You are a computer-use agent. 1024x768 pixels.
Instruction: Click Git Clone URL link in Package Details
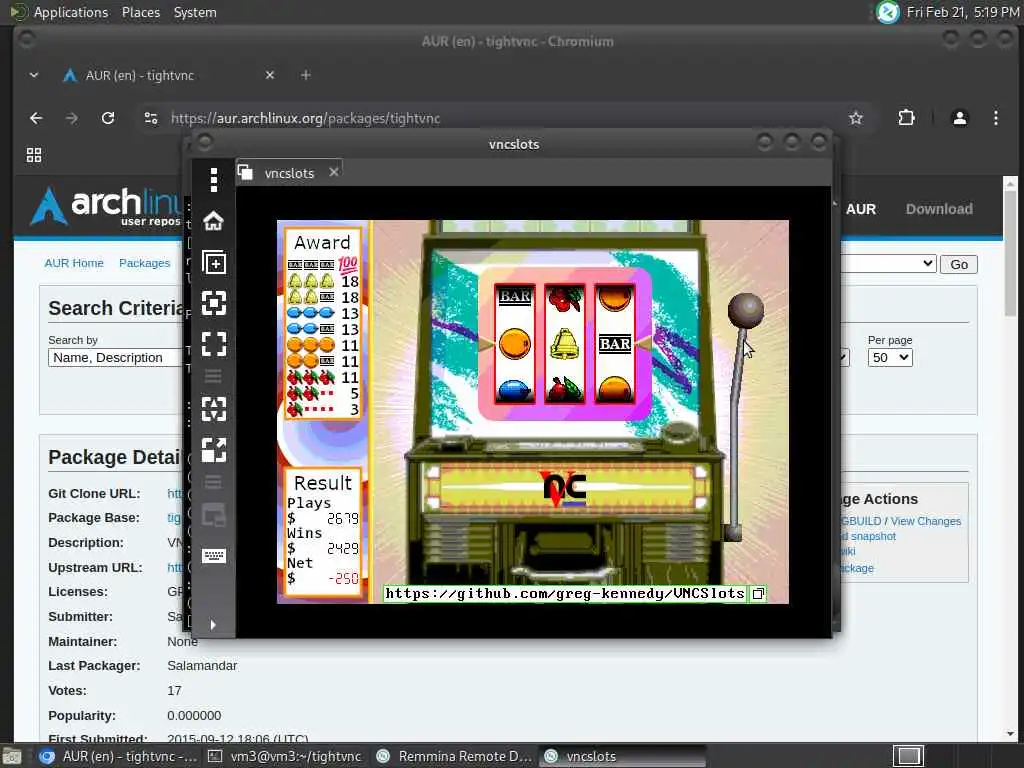click(x=174, y=493)
